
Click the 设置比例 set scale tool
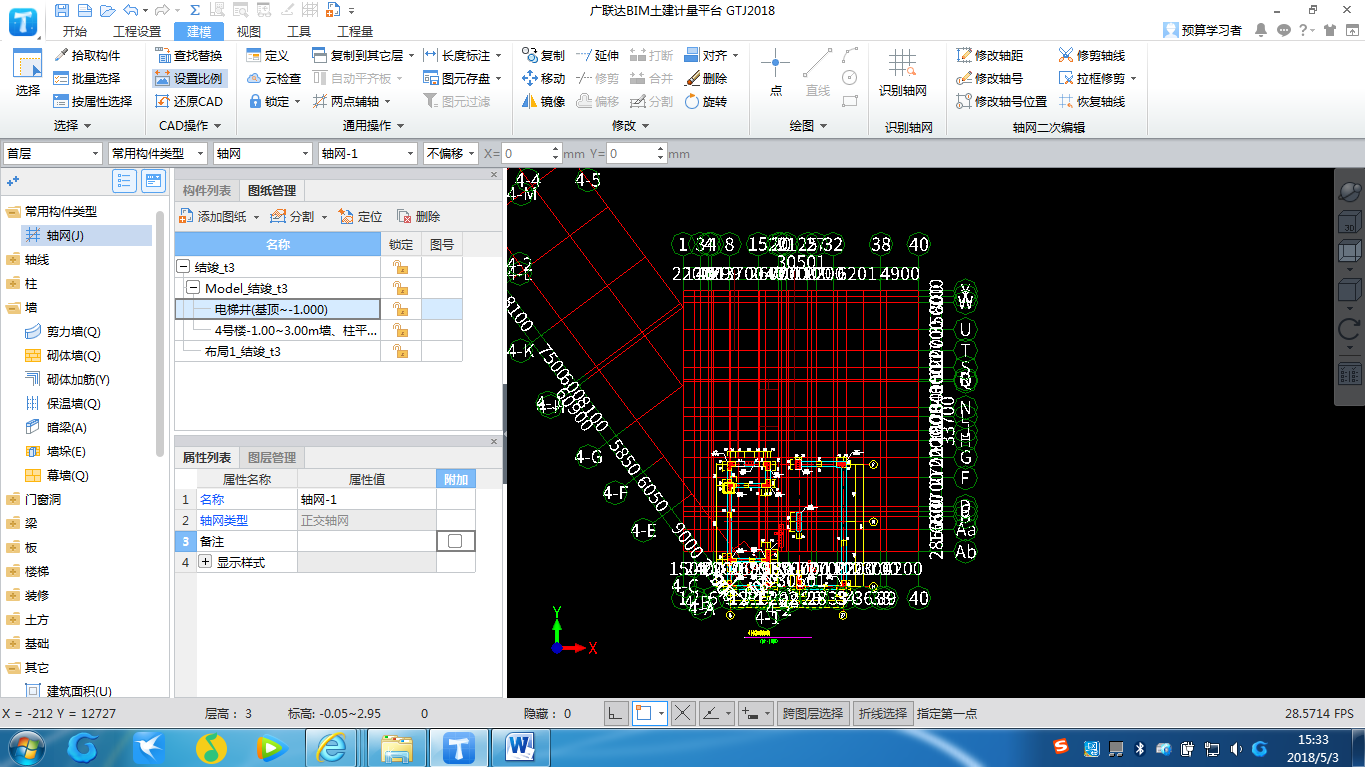click(x=189, y=78)
